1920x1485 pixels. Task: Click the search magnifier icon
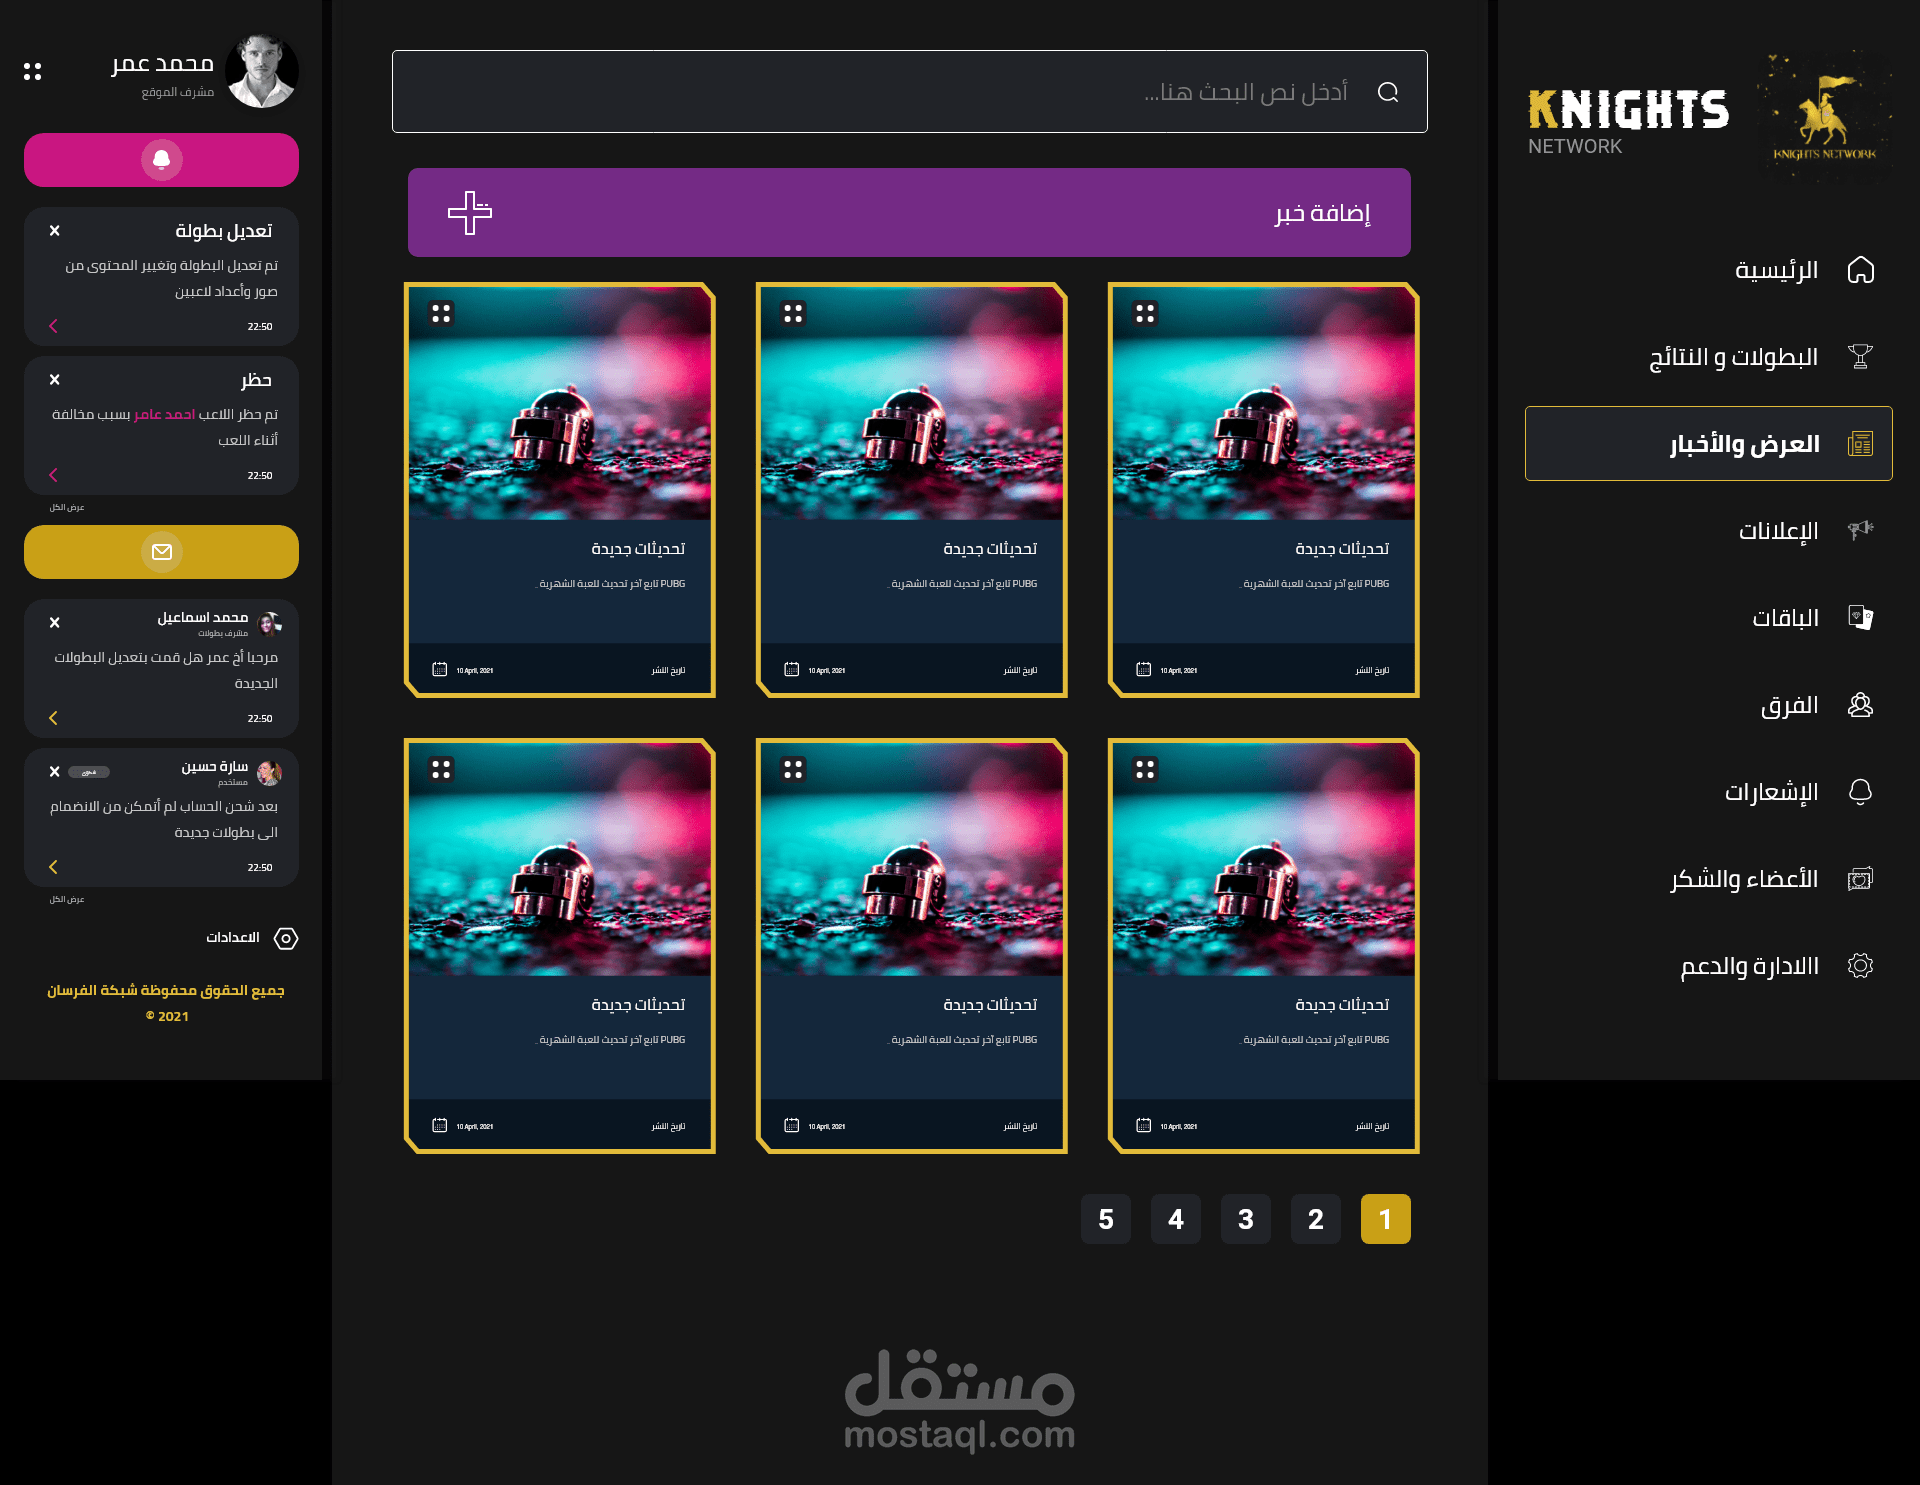[x=1387, y=92]
